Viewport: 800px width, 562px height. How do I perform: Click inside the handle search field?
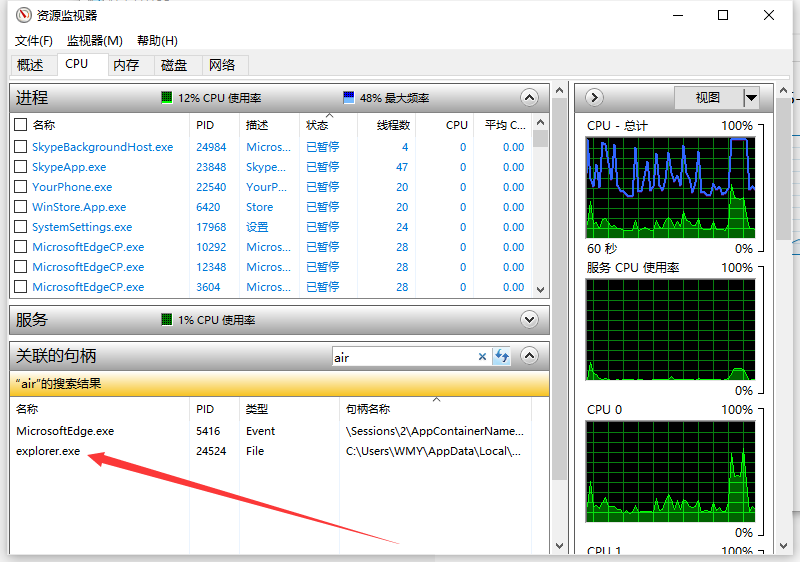click(404, 357)
